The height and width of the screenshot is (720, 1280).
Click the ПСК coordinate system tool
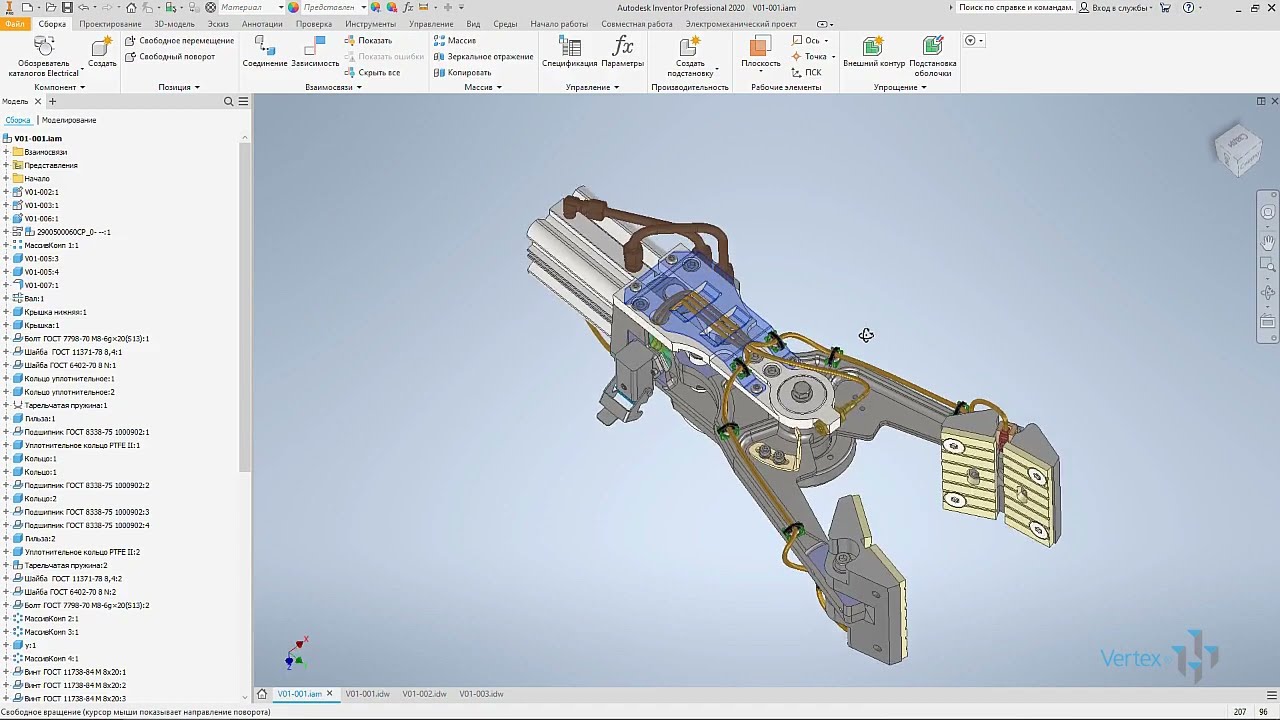coord(806,73)
